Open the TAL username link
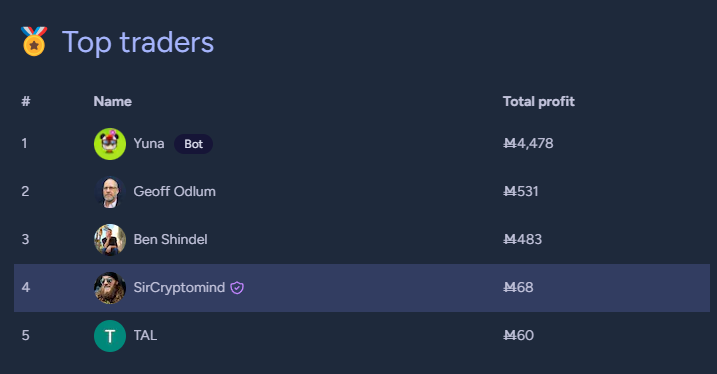The height and width of the screenshot is (374, 717). [145, 336]
